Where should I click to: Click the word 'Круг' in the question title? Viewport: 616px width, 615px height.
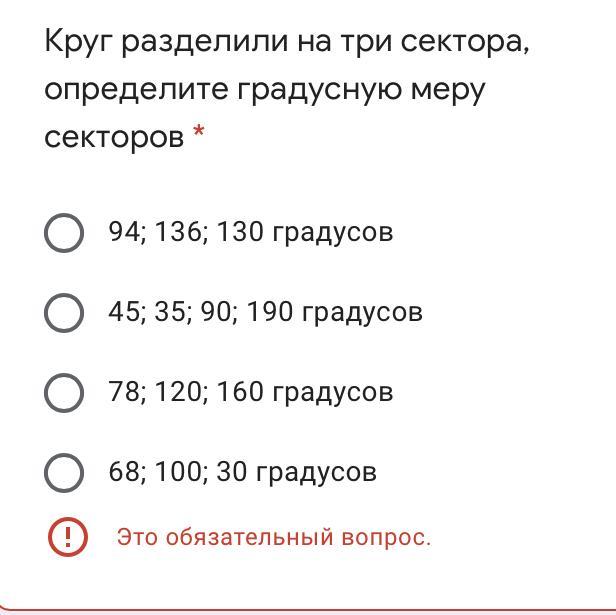pos(78,43)
